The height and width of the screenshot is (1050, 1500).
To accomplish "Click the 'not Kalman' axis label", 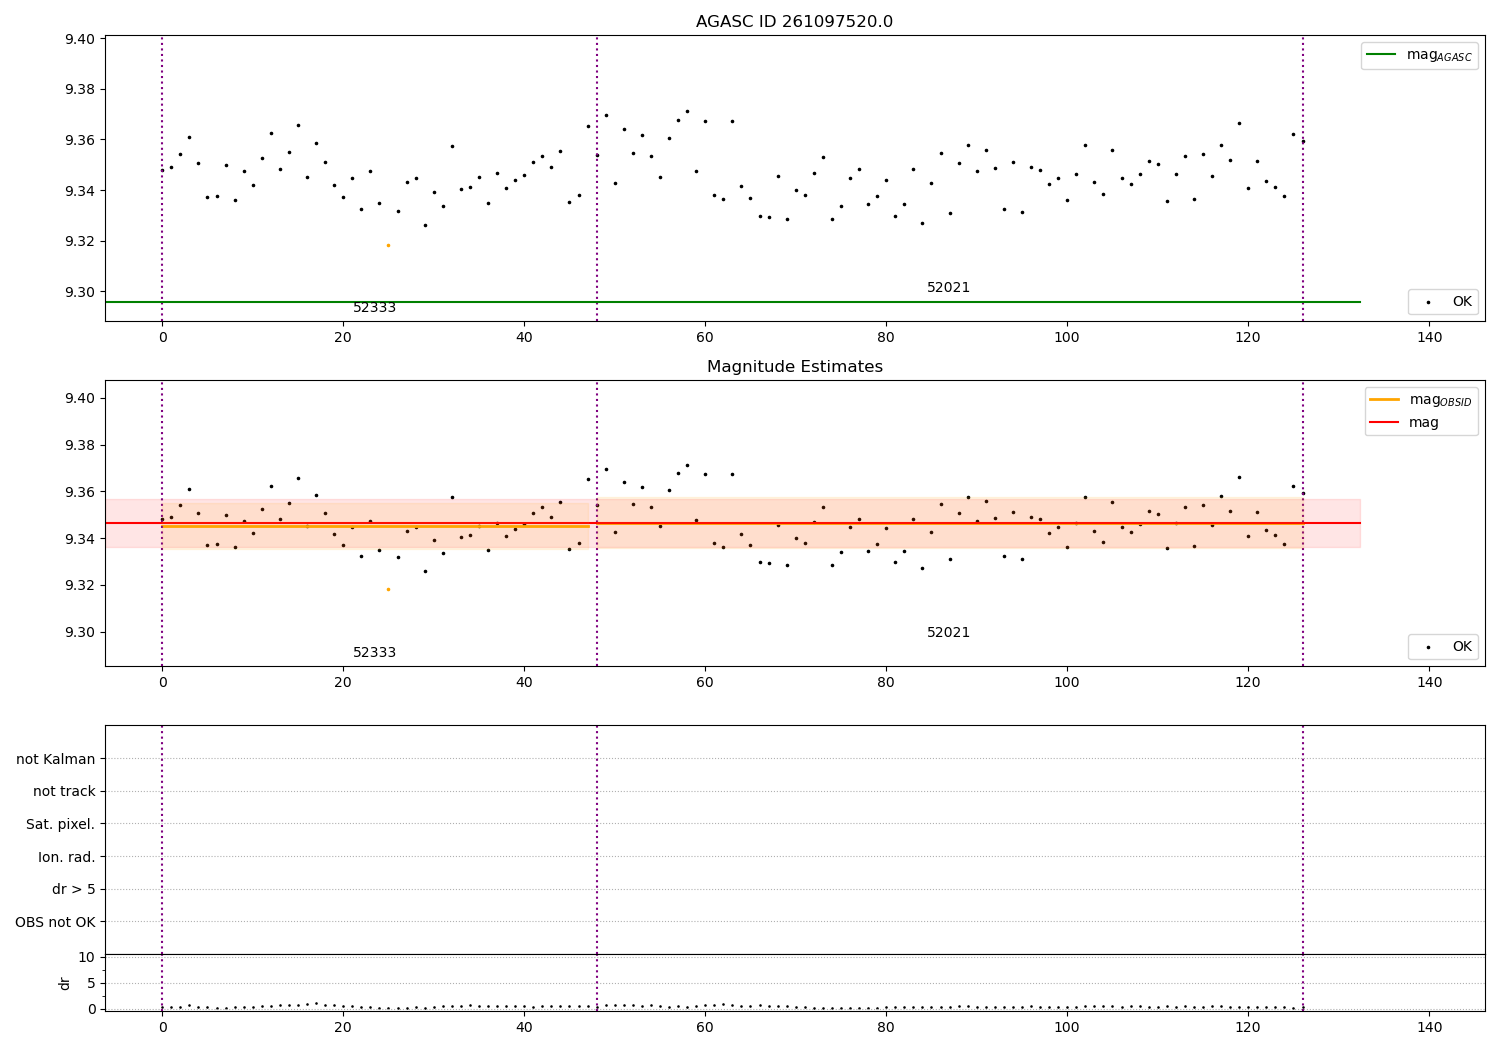I will (x=56, y=759).
